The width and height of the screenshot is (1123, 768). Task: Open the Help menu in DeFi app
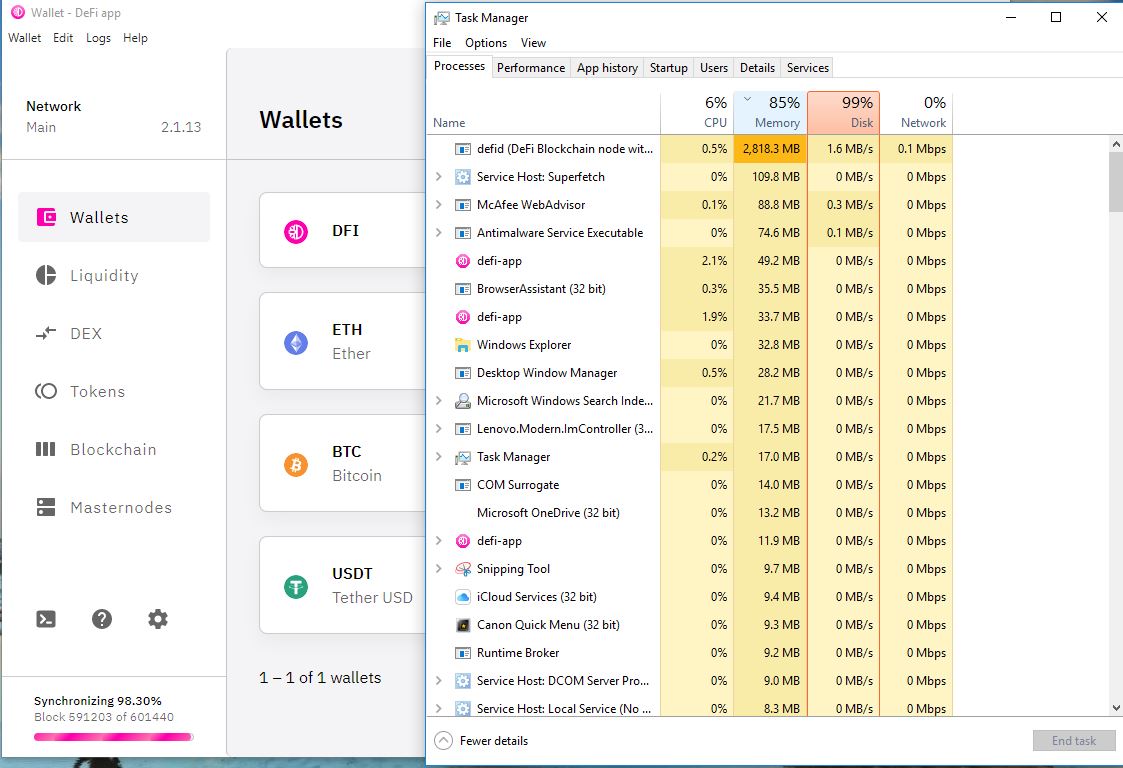(x=135, y=38)
